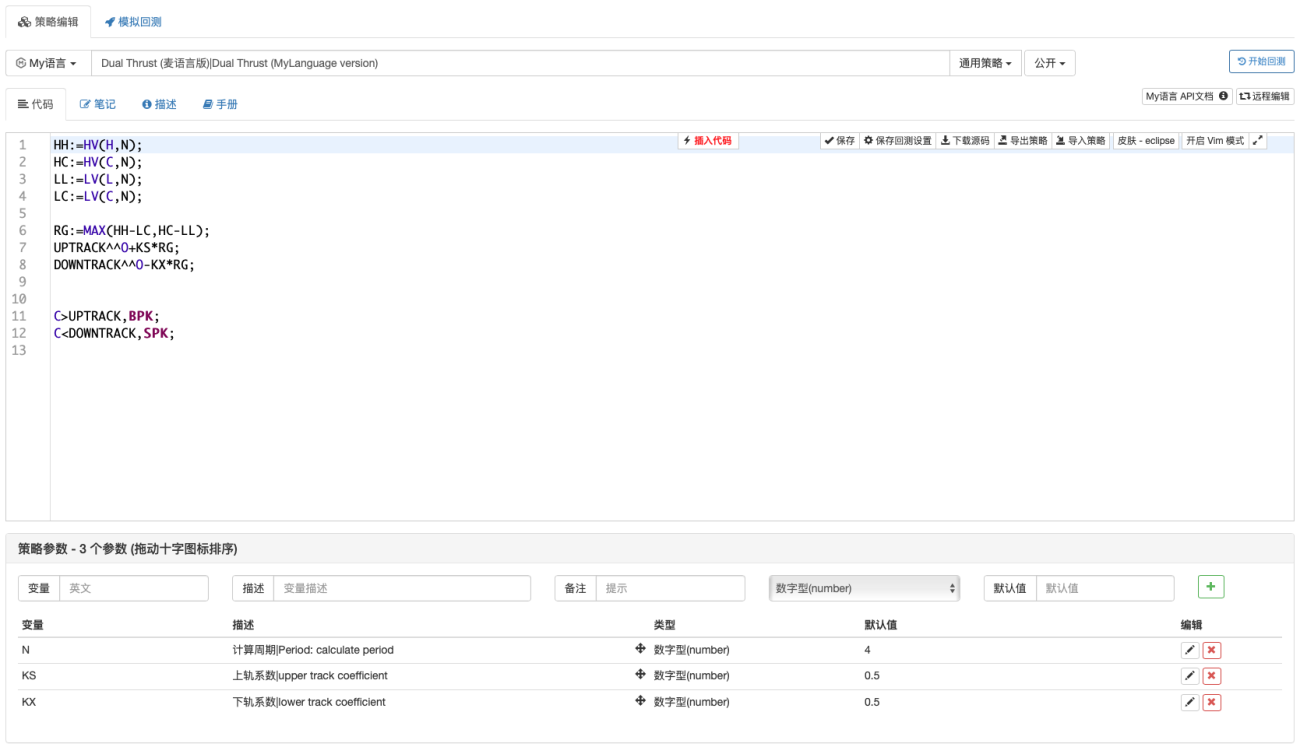Click 保存 with checkmark icon
This screenshot has height=747, width=1300.
click(x=840, y=141)
